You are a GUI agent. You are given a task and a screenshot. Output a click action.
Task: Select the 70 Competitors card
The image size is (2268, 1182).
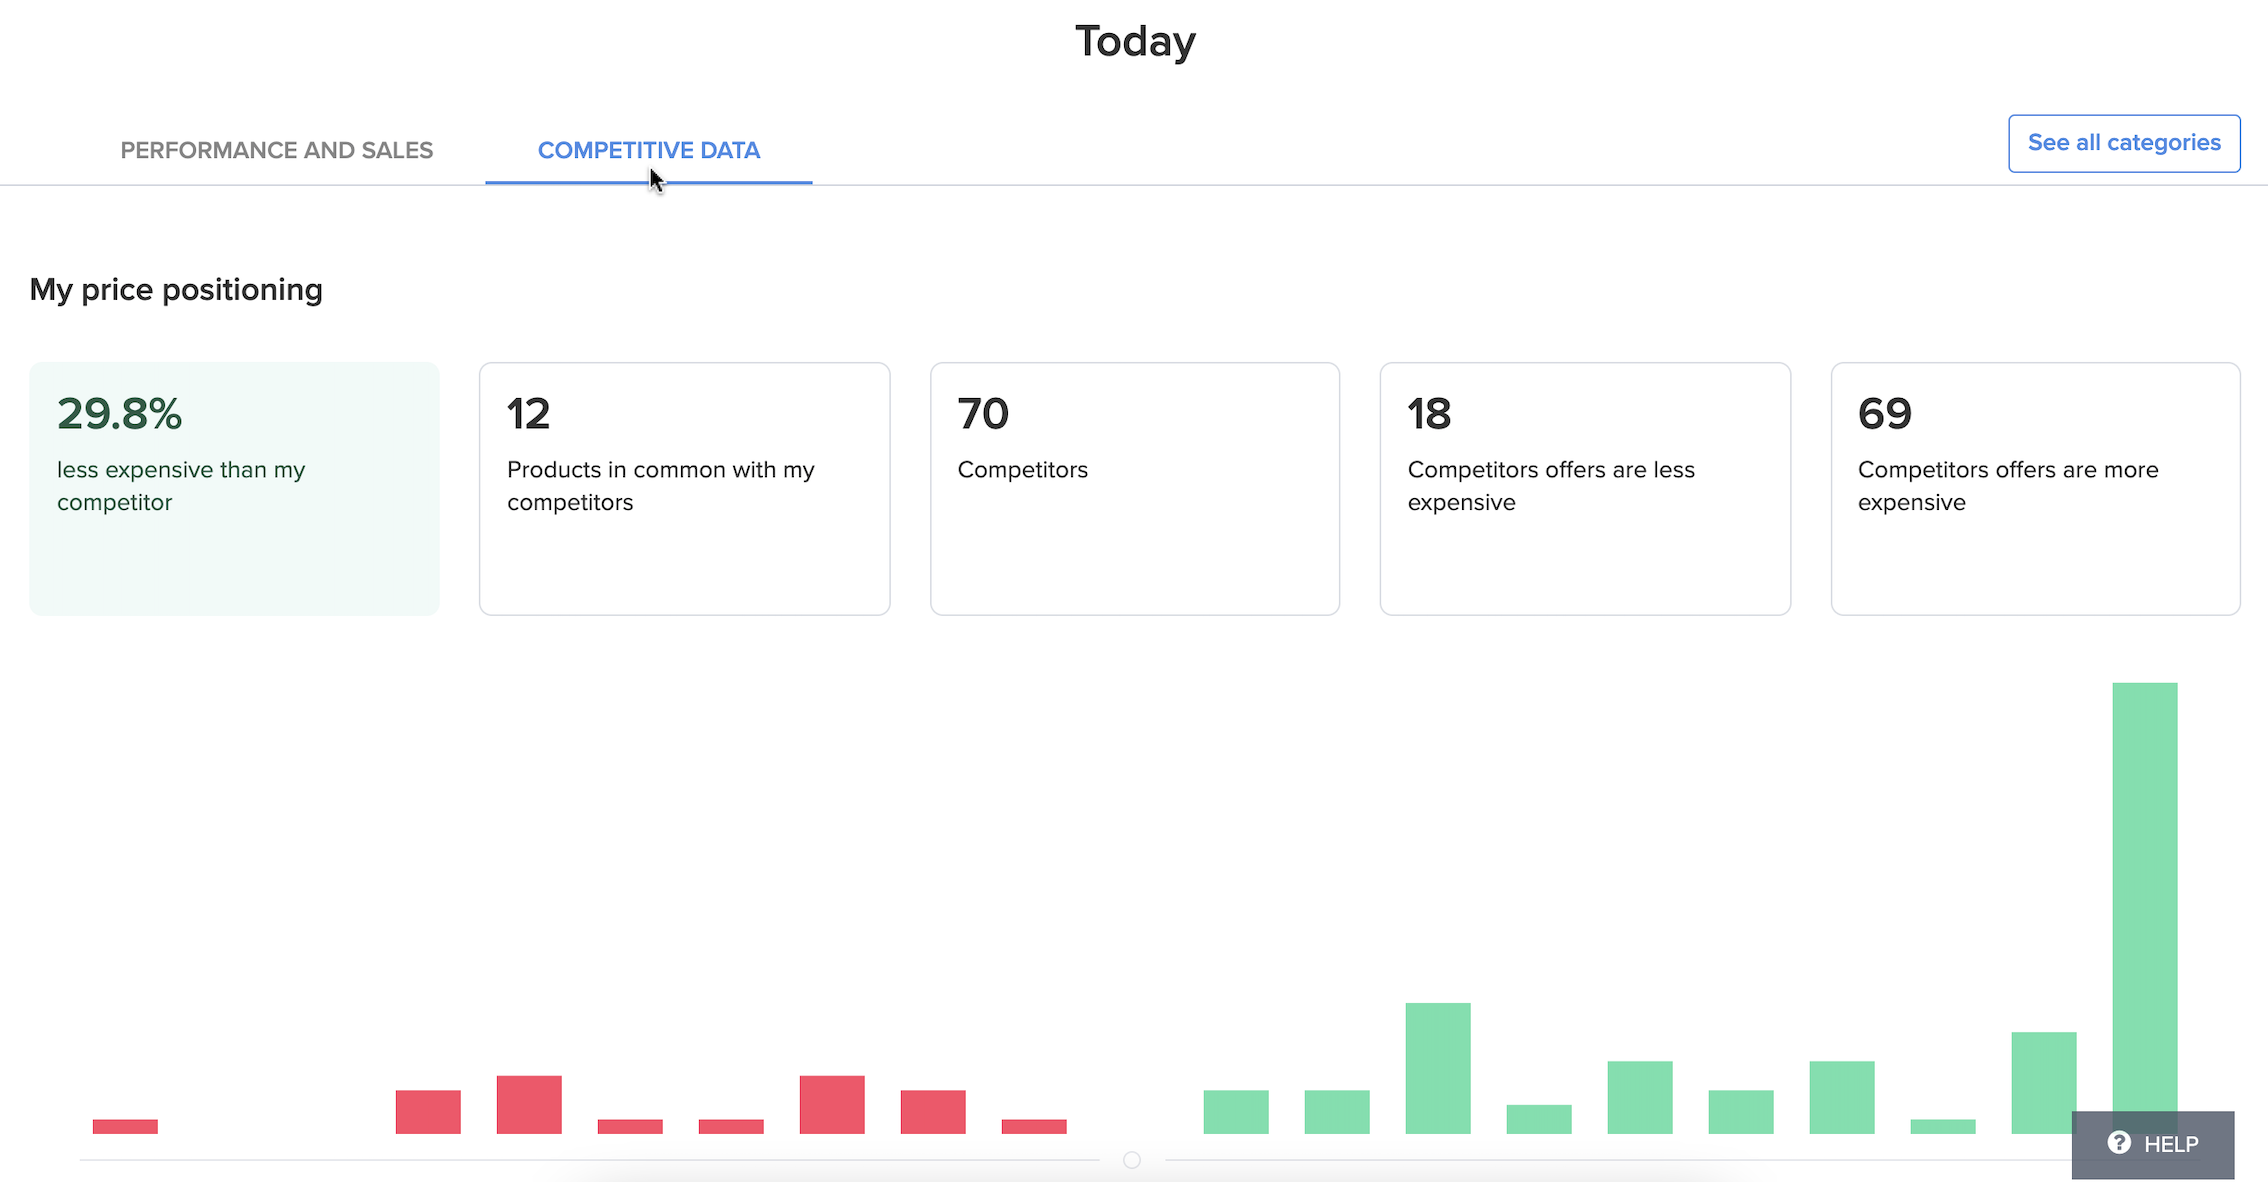[x=1135, y=489]
